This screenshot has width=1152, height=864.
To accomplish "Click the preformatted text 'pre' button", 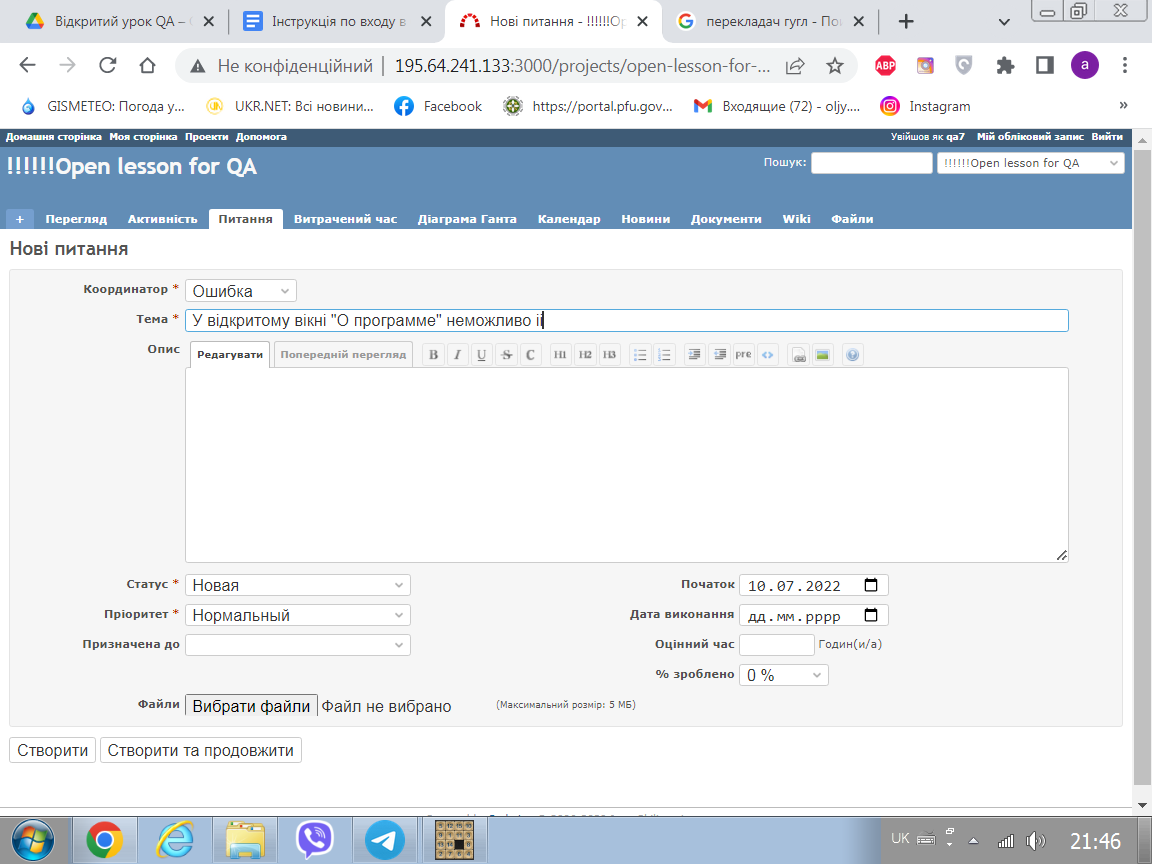I will click(x=743, y=354).
